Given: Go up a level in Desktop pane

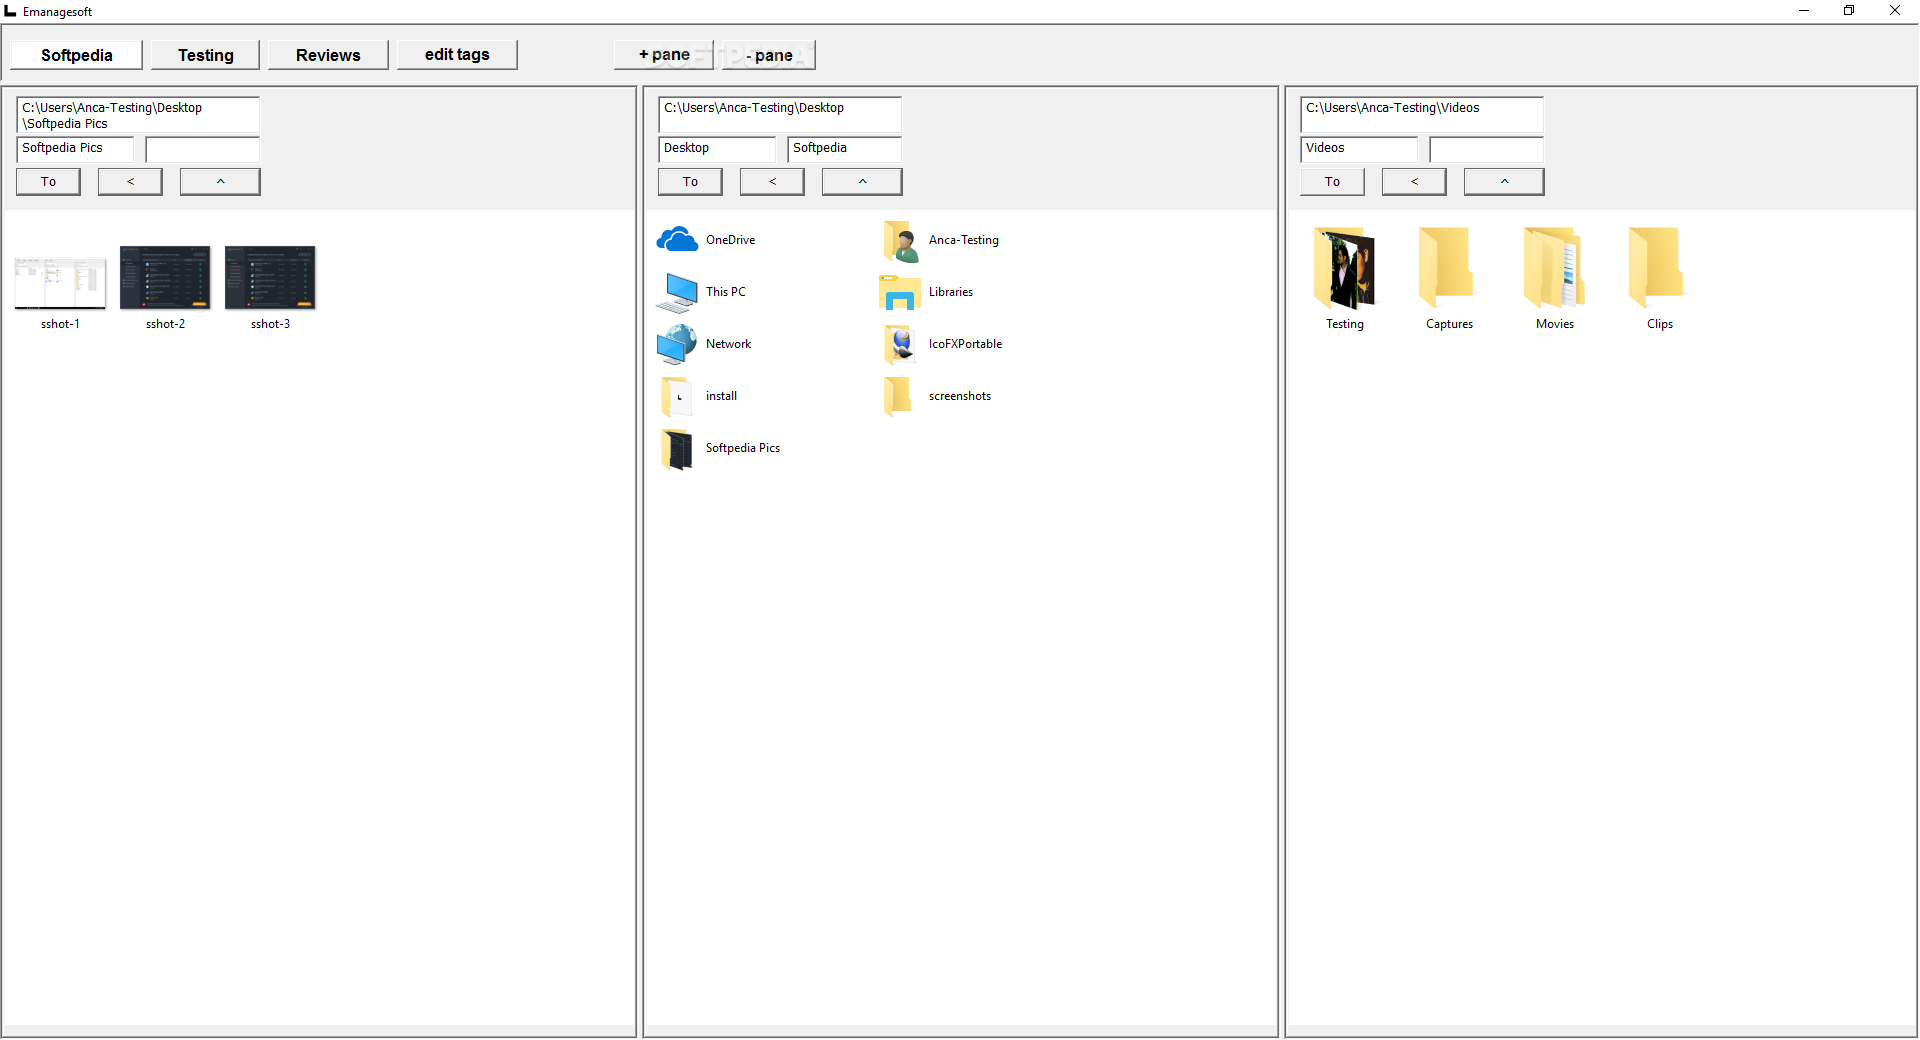Looking at the screenshot, I should (862, 182).
